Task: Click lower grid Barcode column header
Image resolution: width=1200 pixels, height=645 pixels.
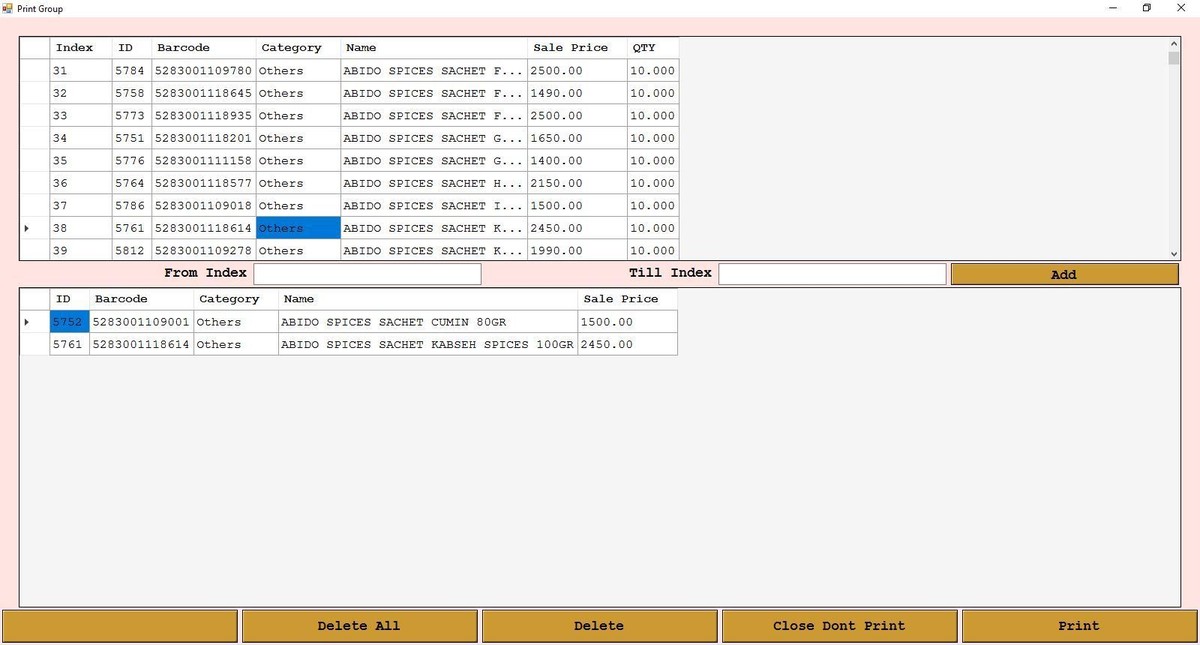Action: click(x=141, y=299)
